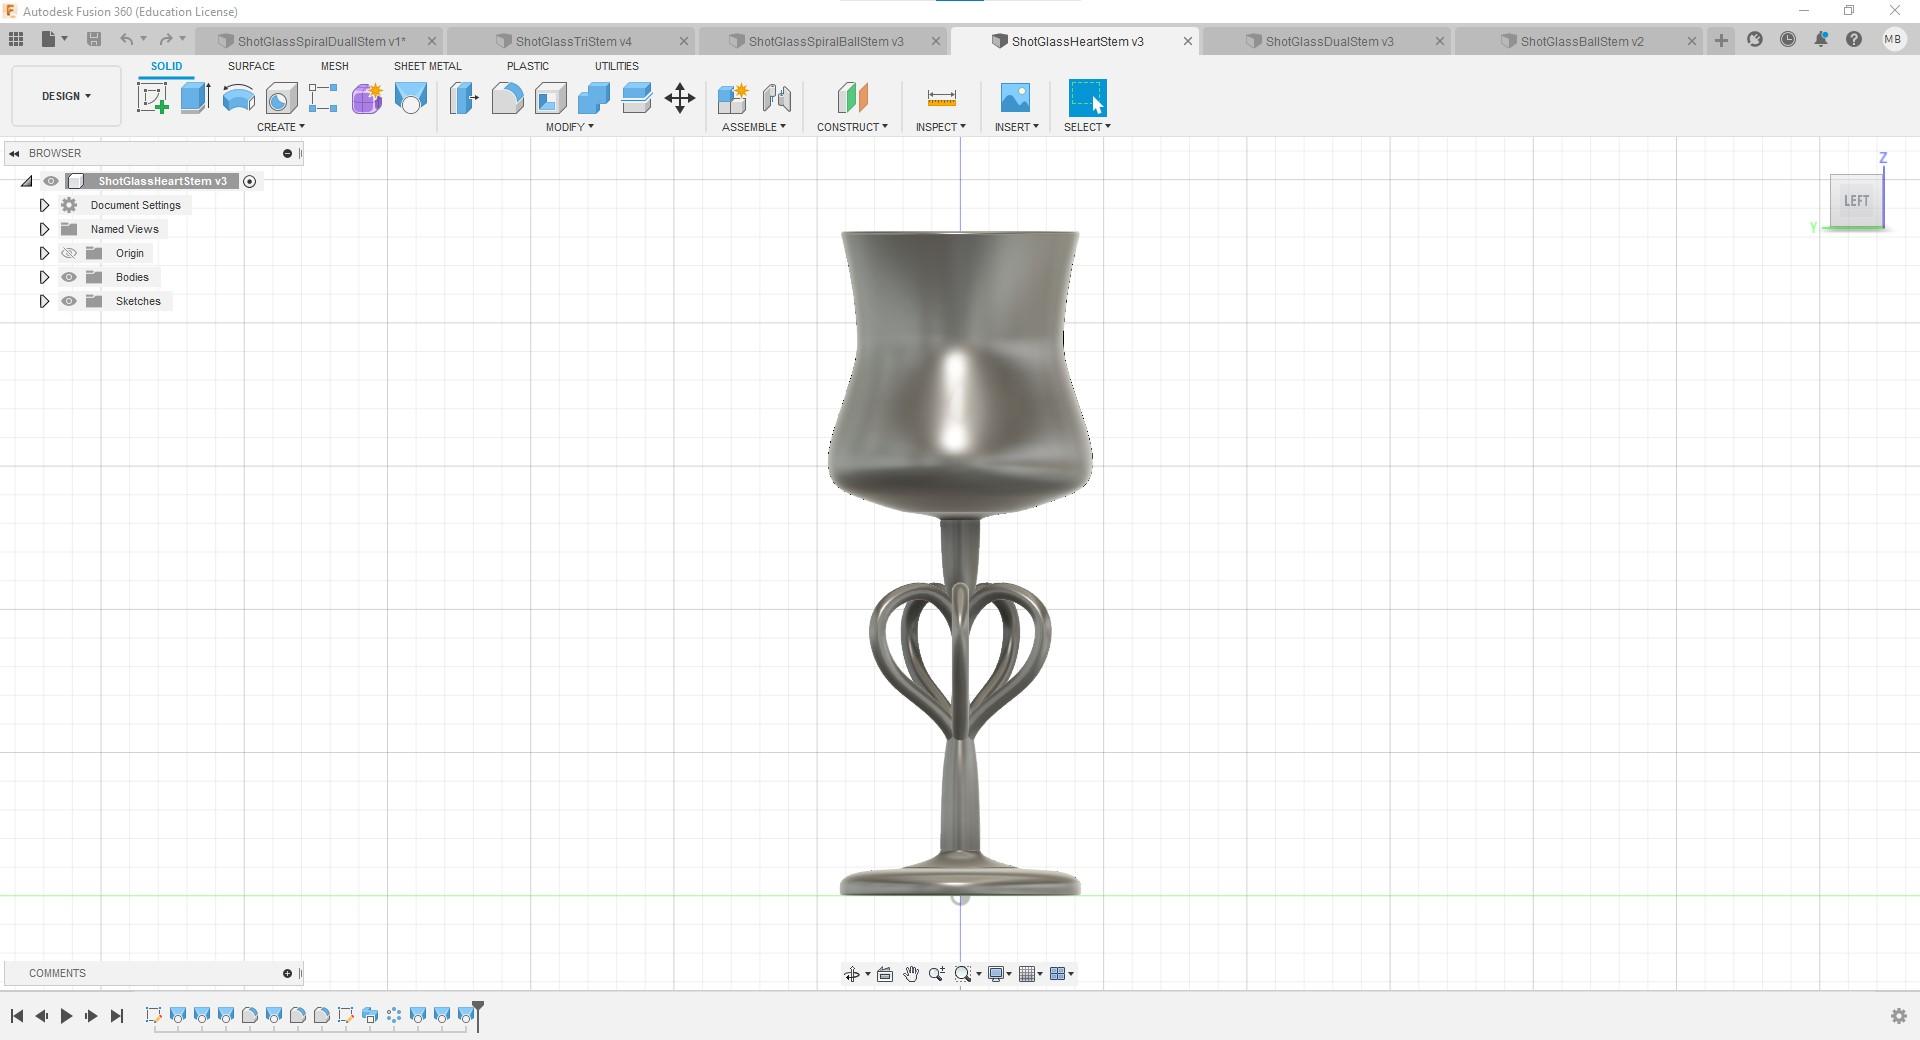Image resolution: width=1920 pixels, height=1040 pixels.
Task: Select the Revolve tool
Action: (x=238, y=98)
